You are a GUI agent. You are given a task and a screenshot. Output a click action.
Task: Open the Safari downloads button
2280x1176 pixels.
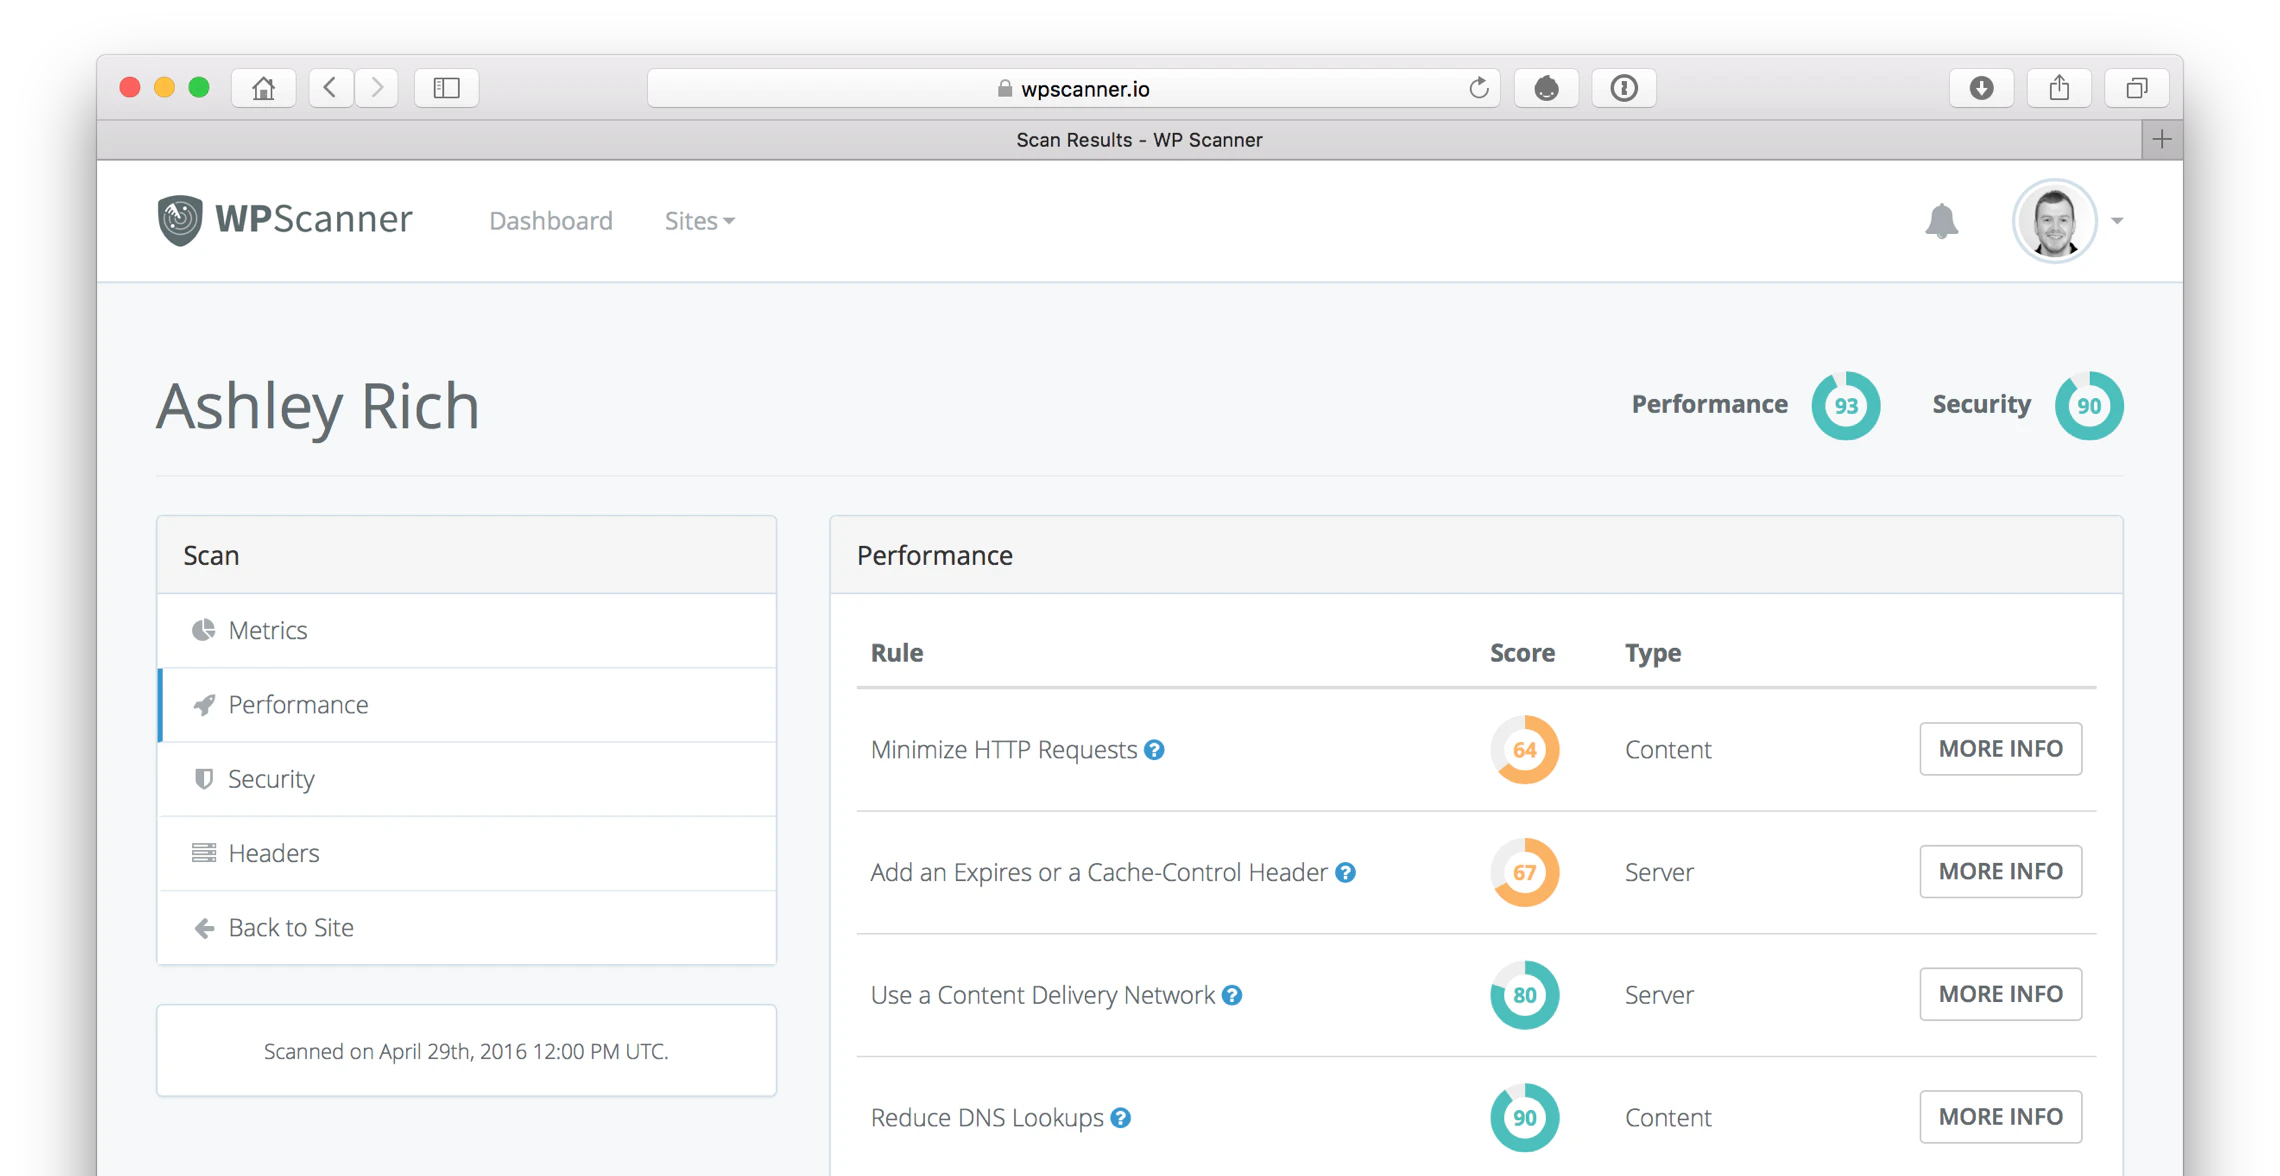click(x=1981, y=88)
